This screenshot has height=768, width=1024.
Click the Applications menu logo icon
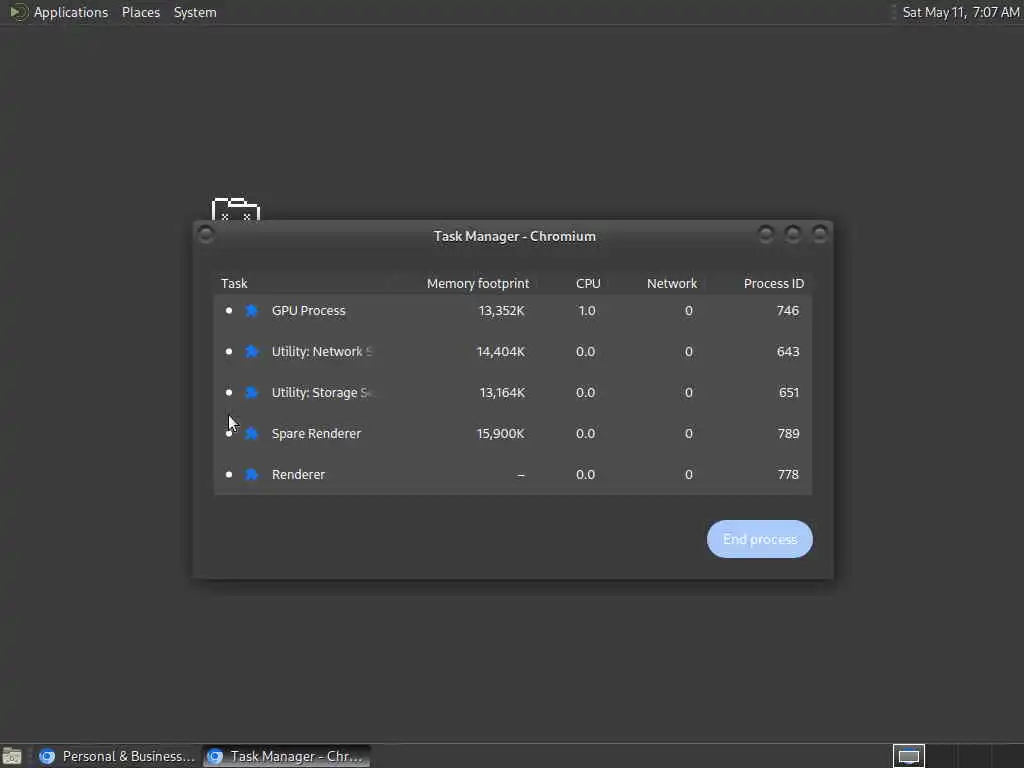[x=18, y=12]
